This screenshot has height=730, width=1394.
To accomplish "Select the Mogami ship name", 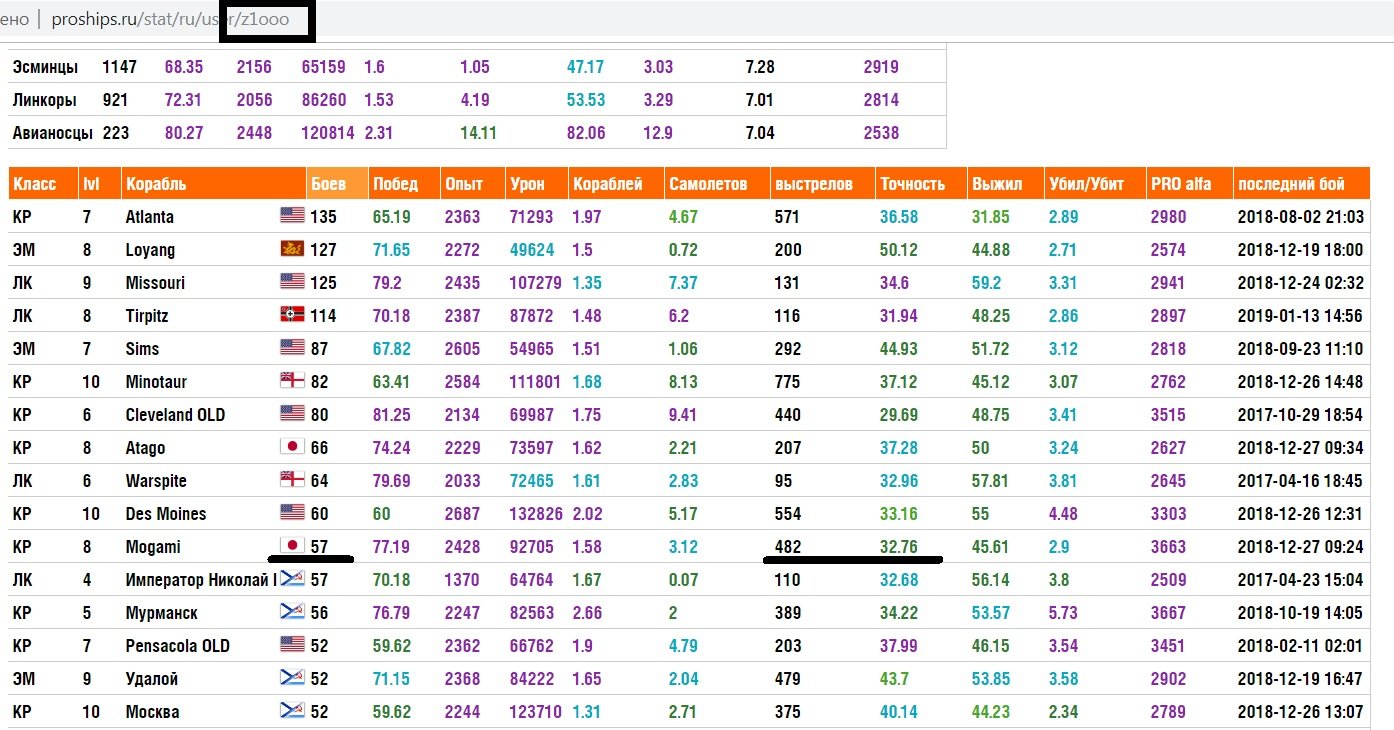I will 153,547.
